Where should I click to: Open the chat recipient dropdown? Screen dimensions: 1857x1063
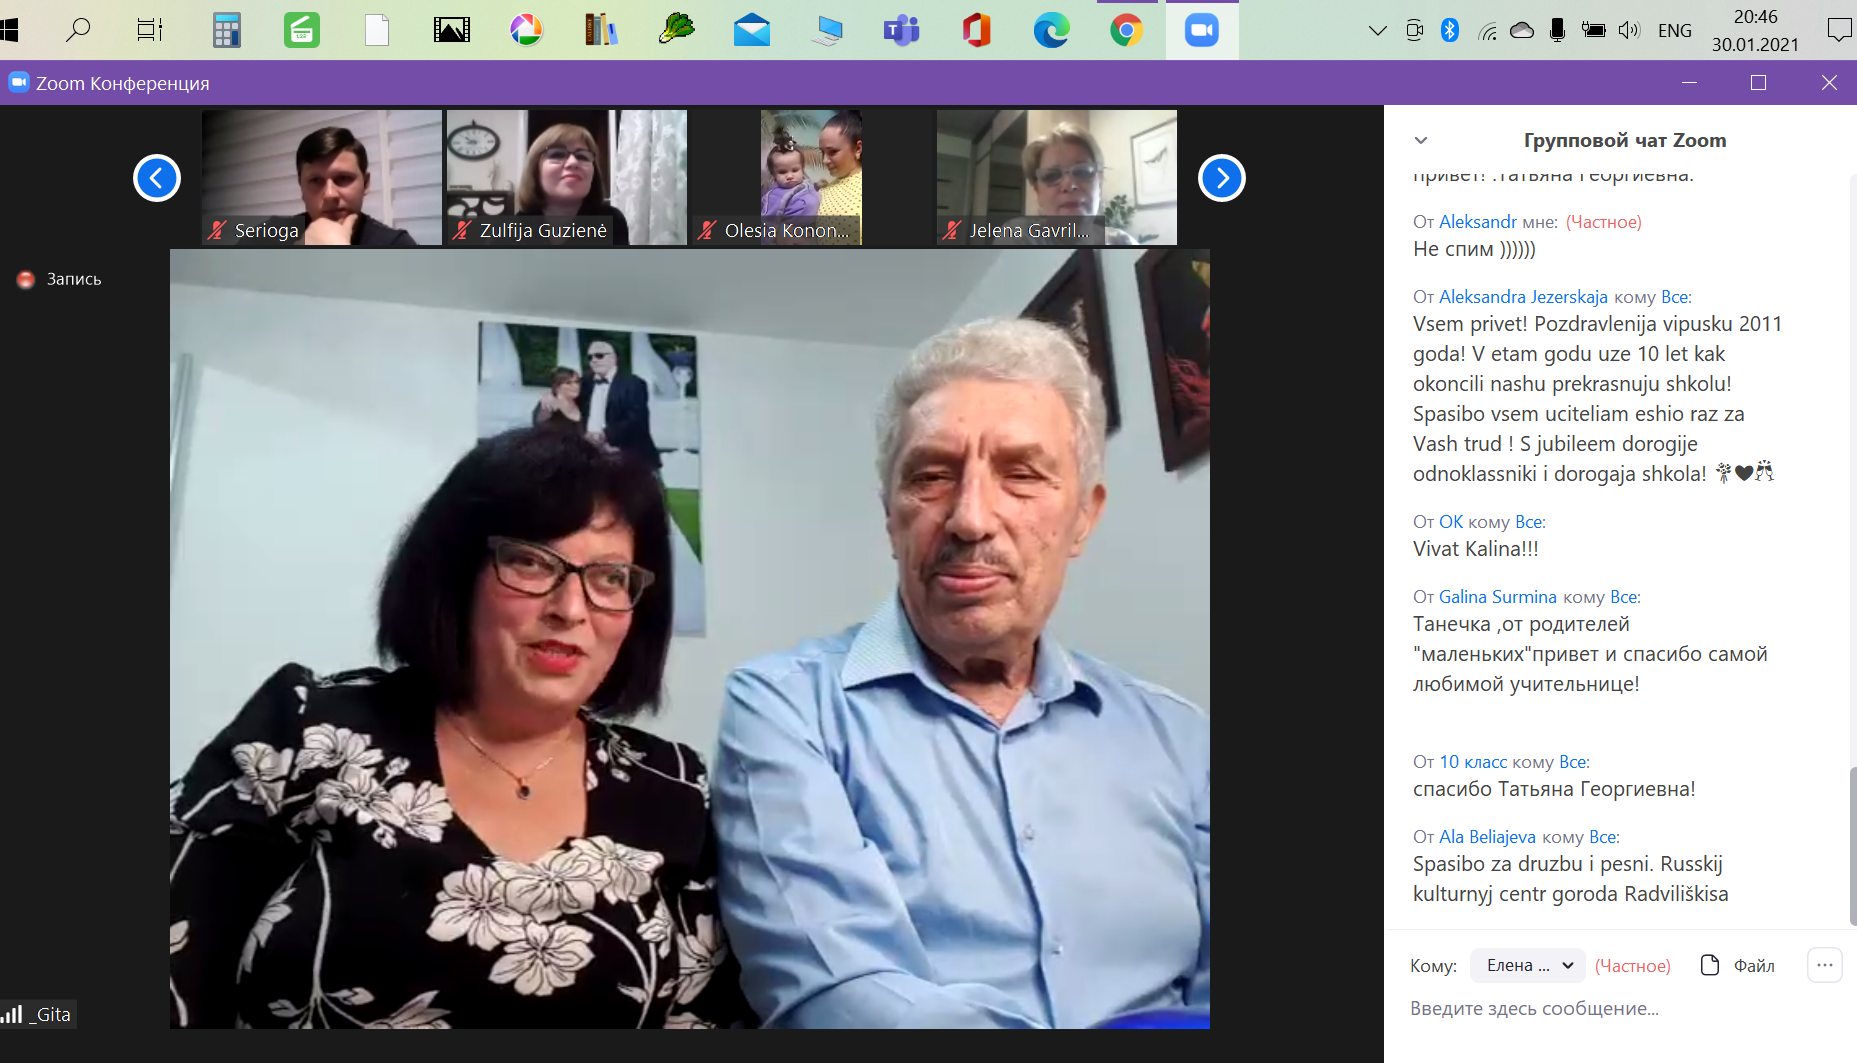[x=1527, y=965]
